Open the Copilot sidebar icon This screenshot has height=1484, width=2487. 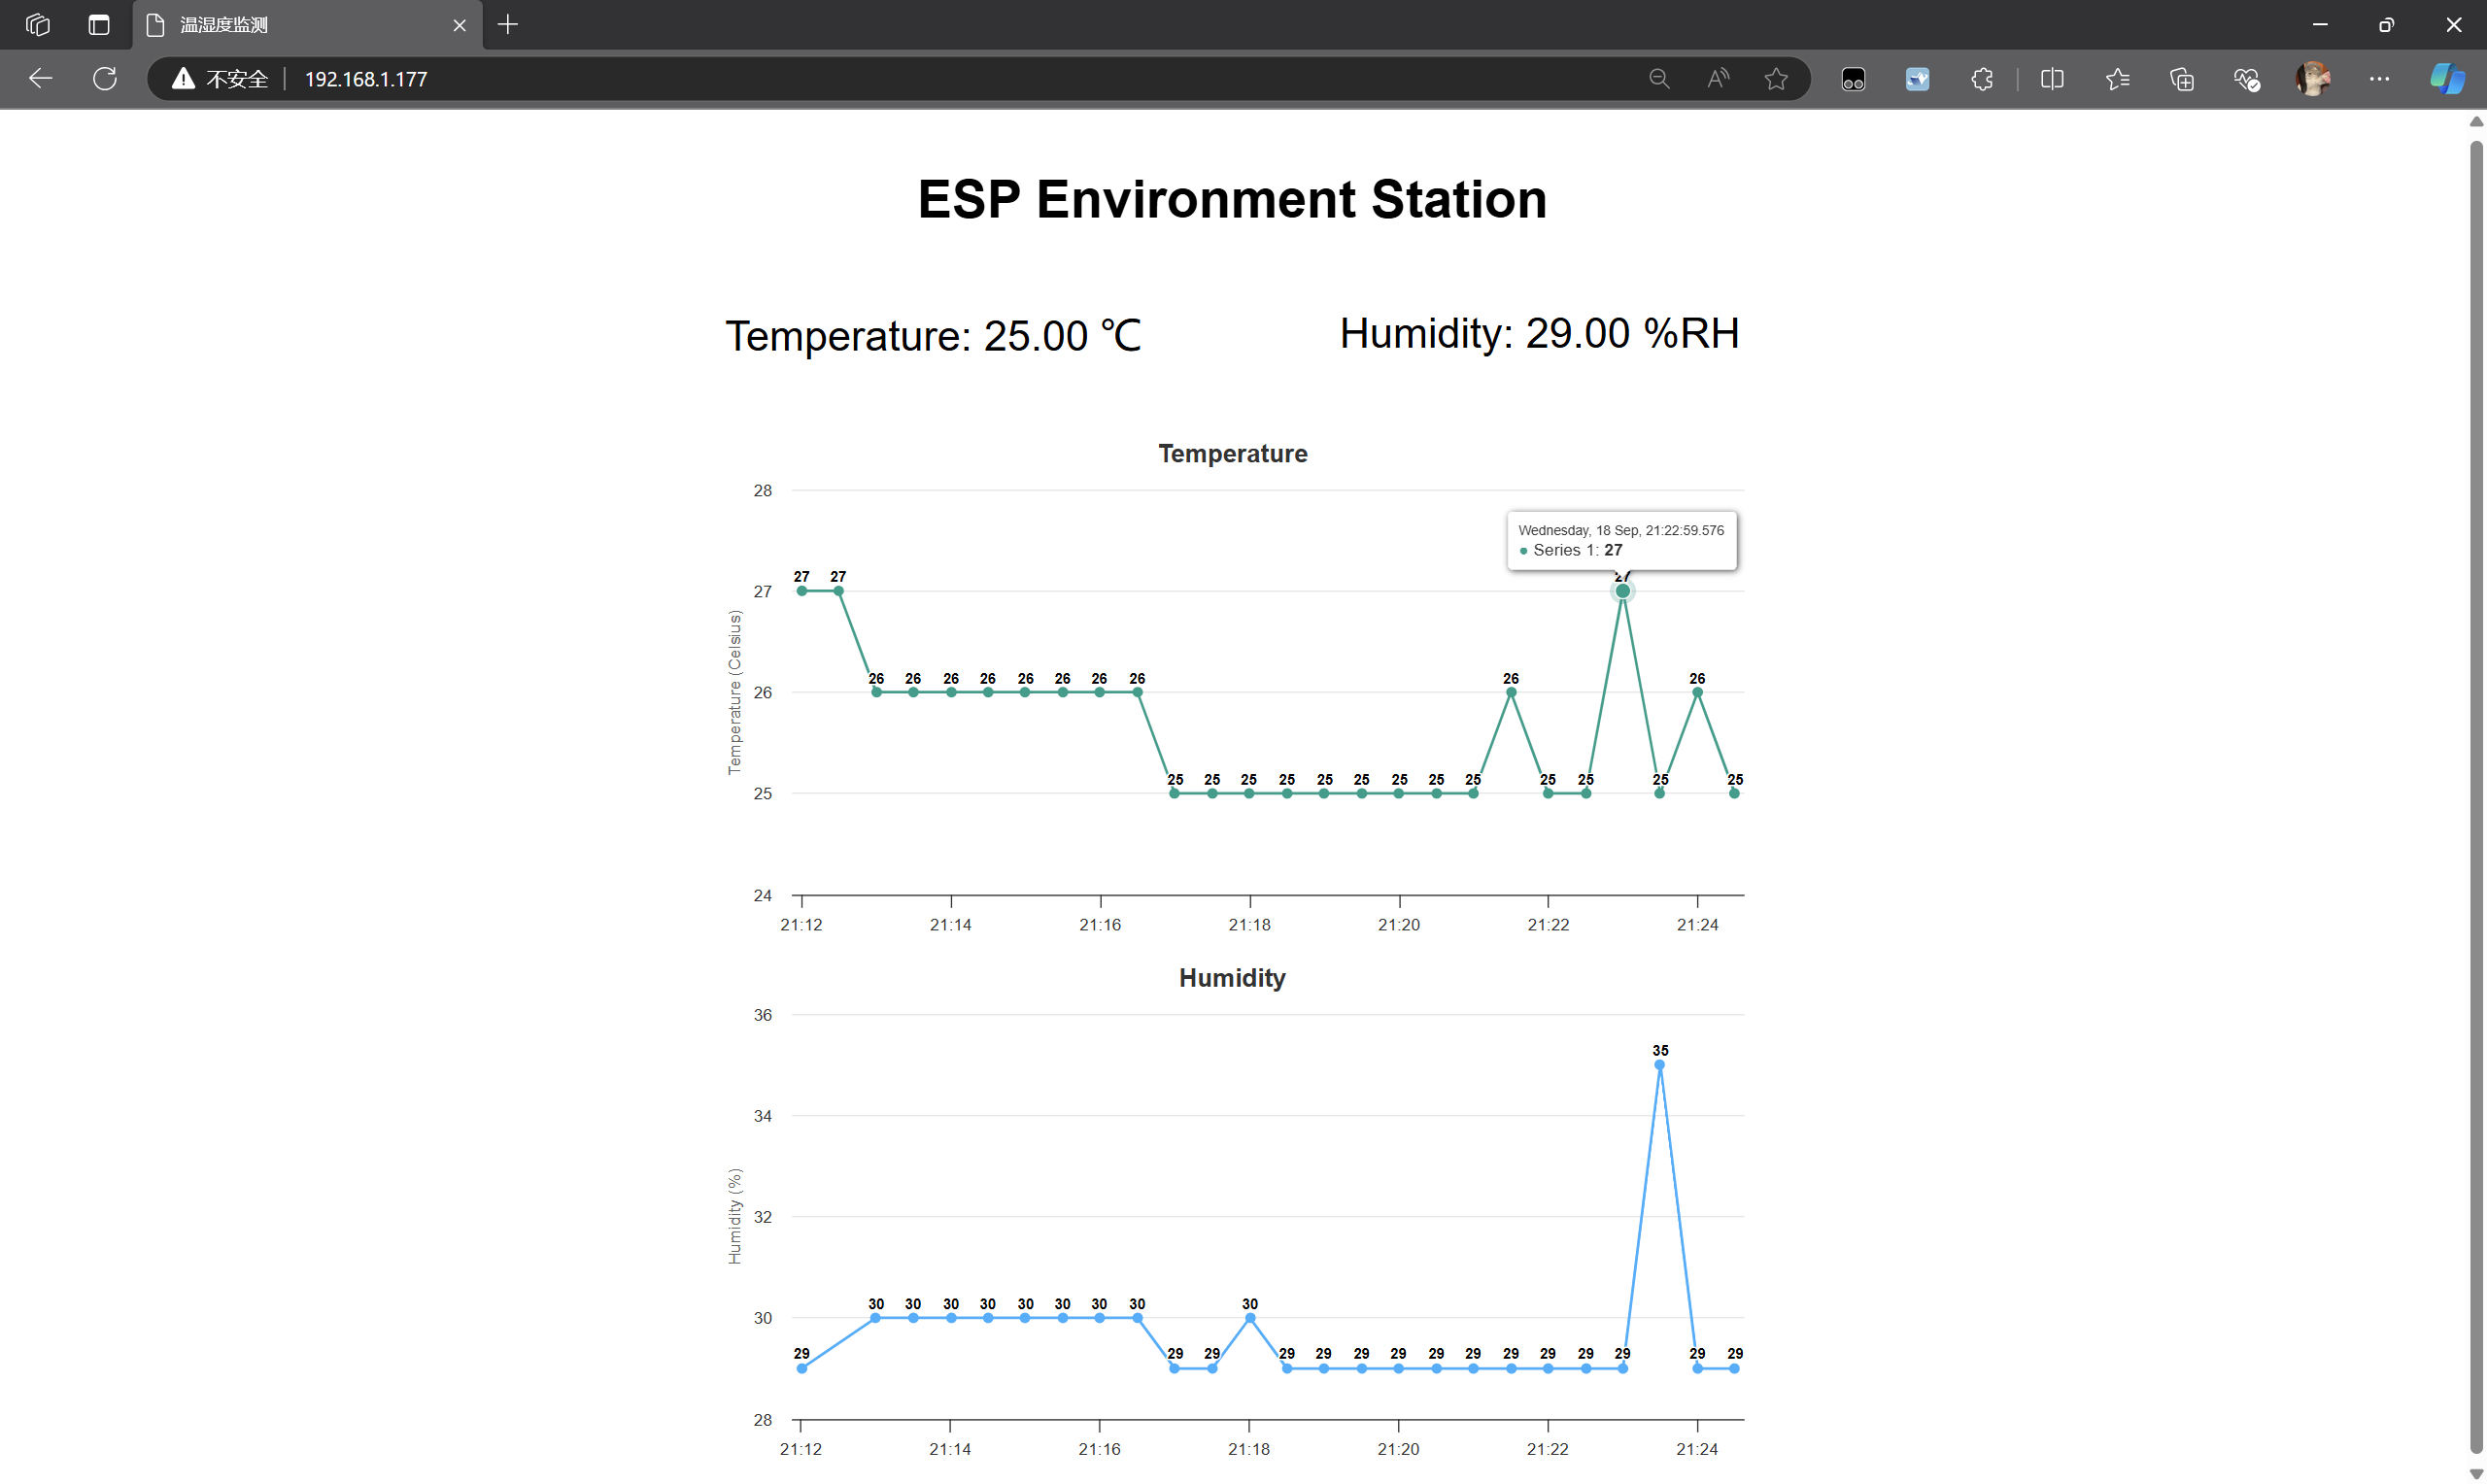tap(2447, 78)
